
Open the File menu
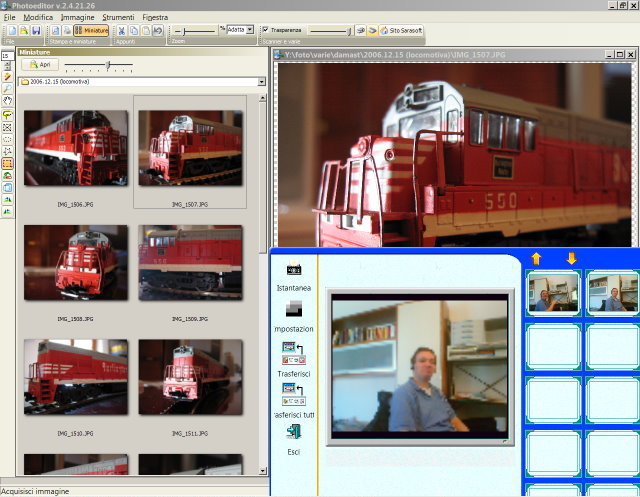pos(9,17)
